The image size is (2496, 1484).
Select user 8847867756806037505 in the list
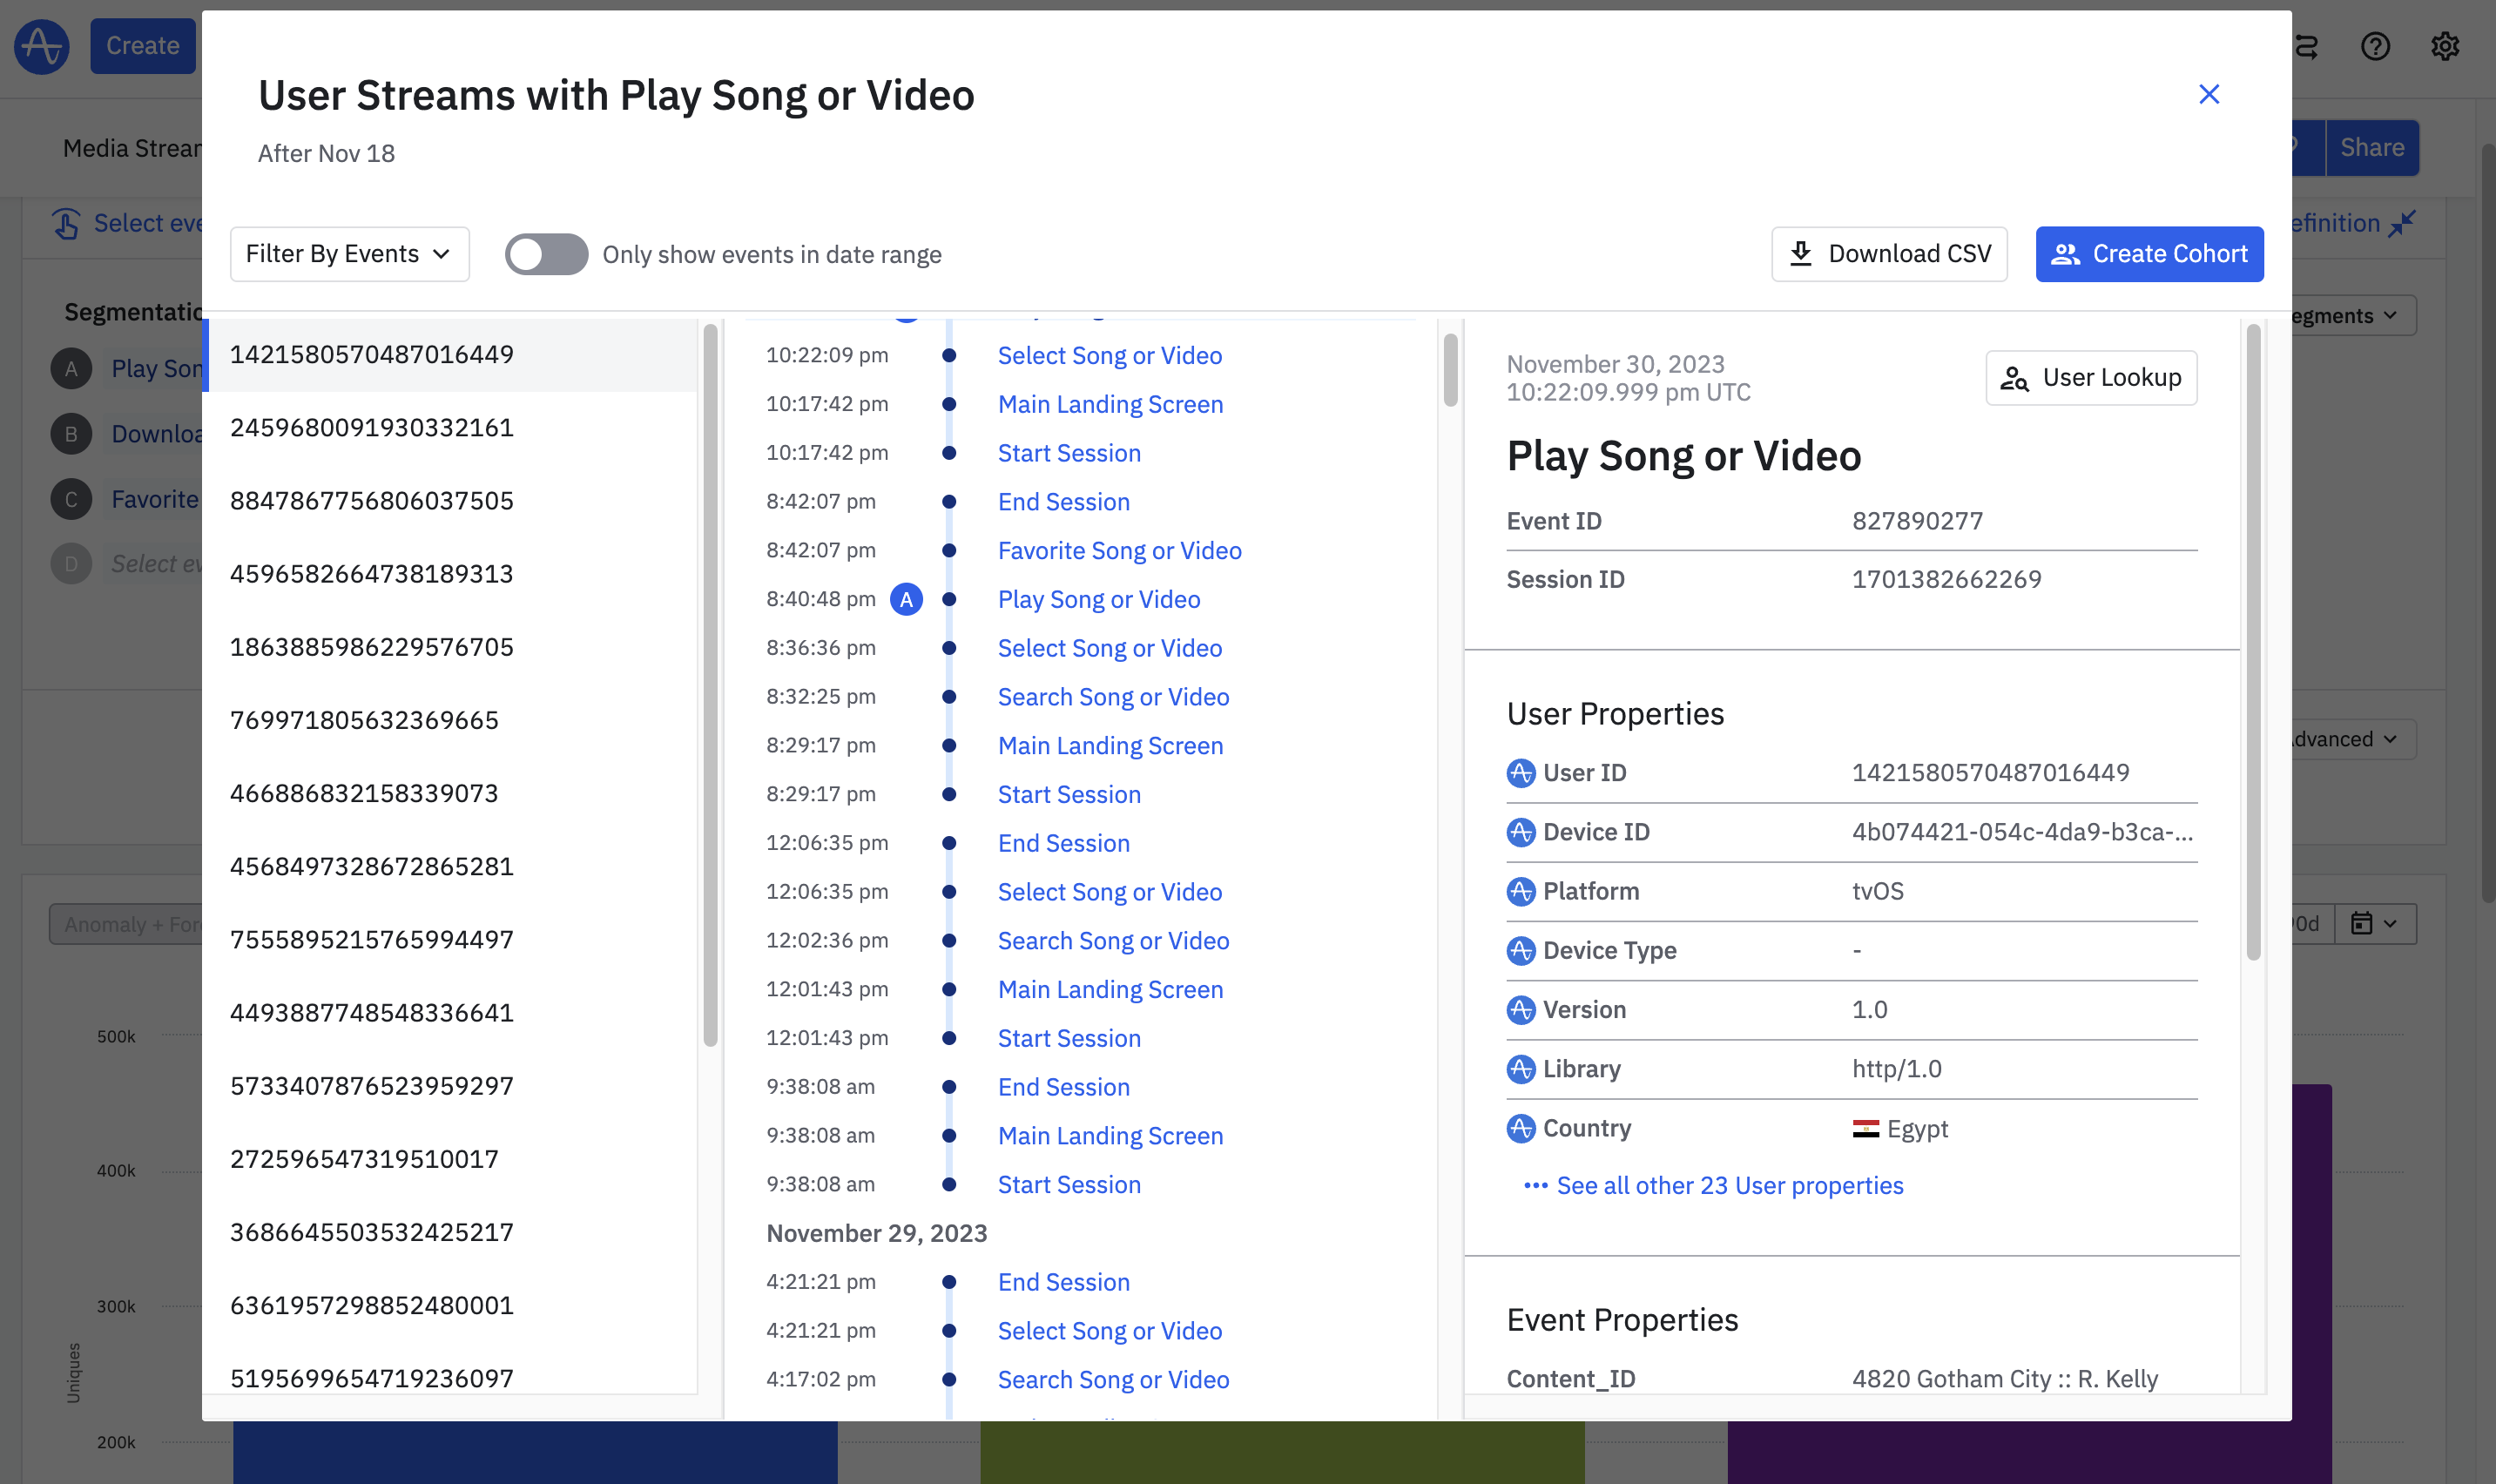click(371, 500)
